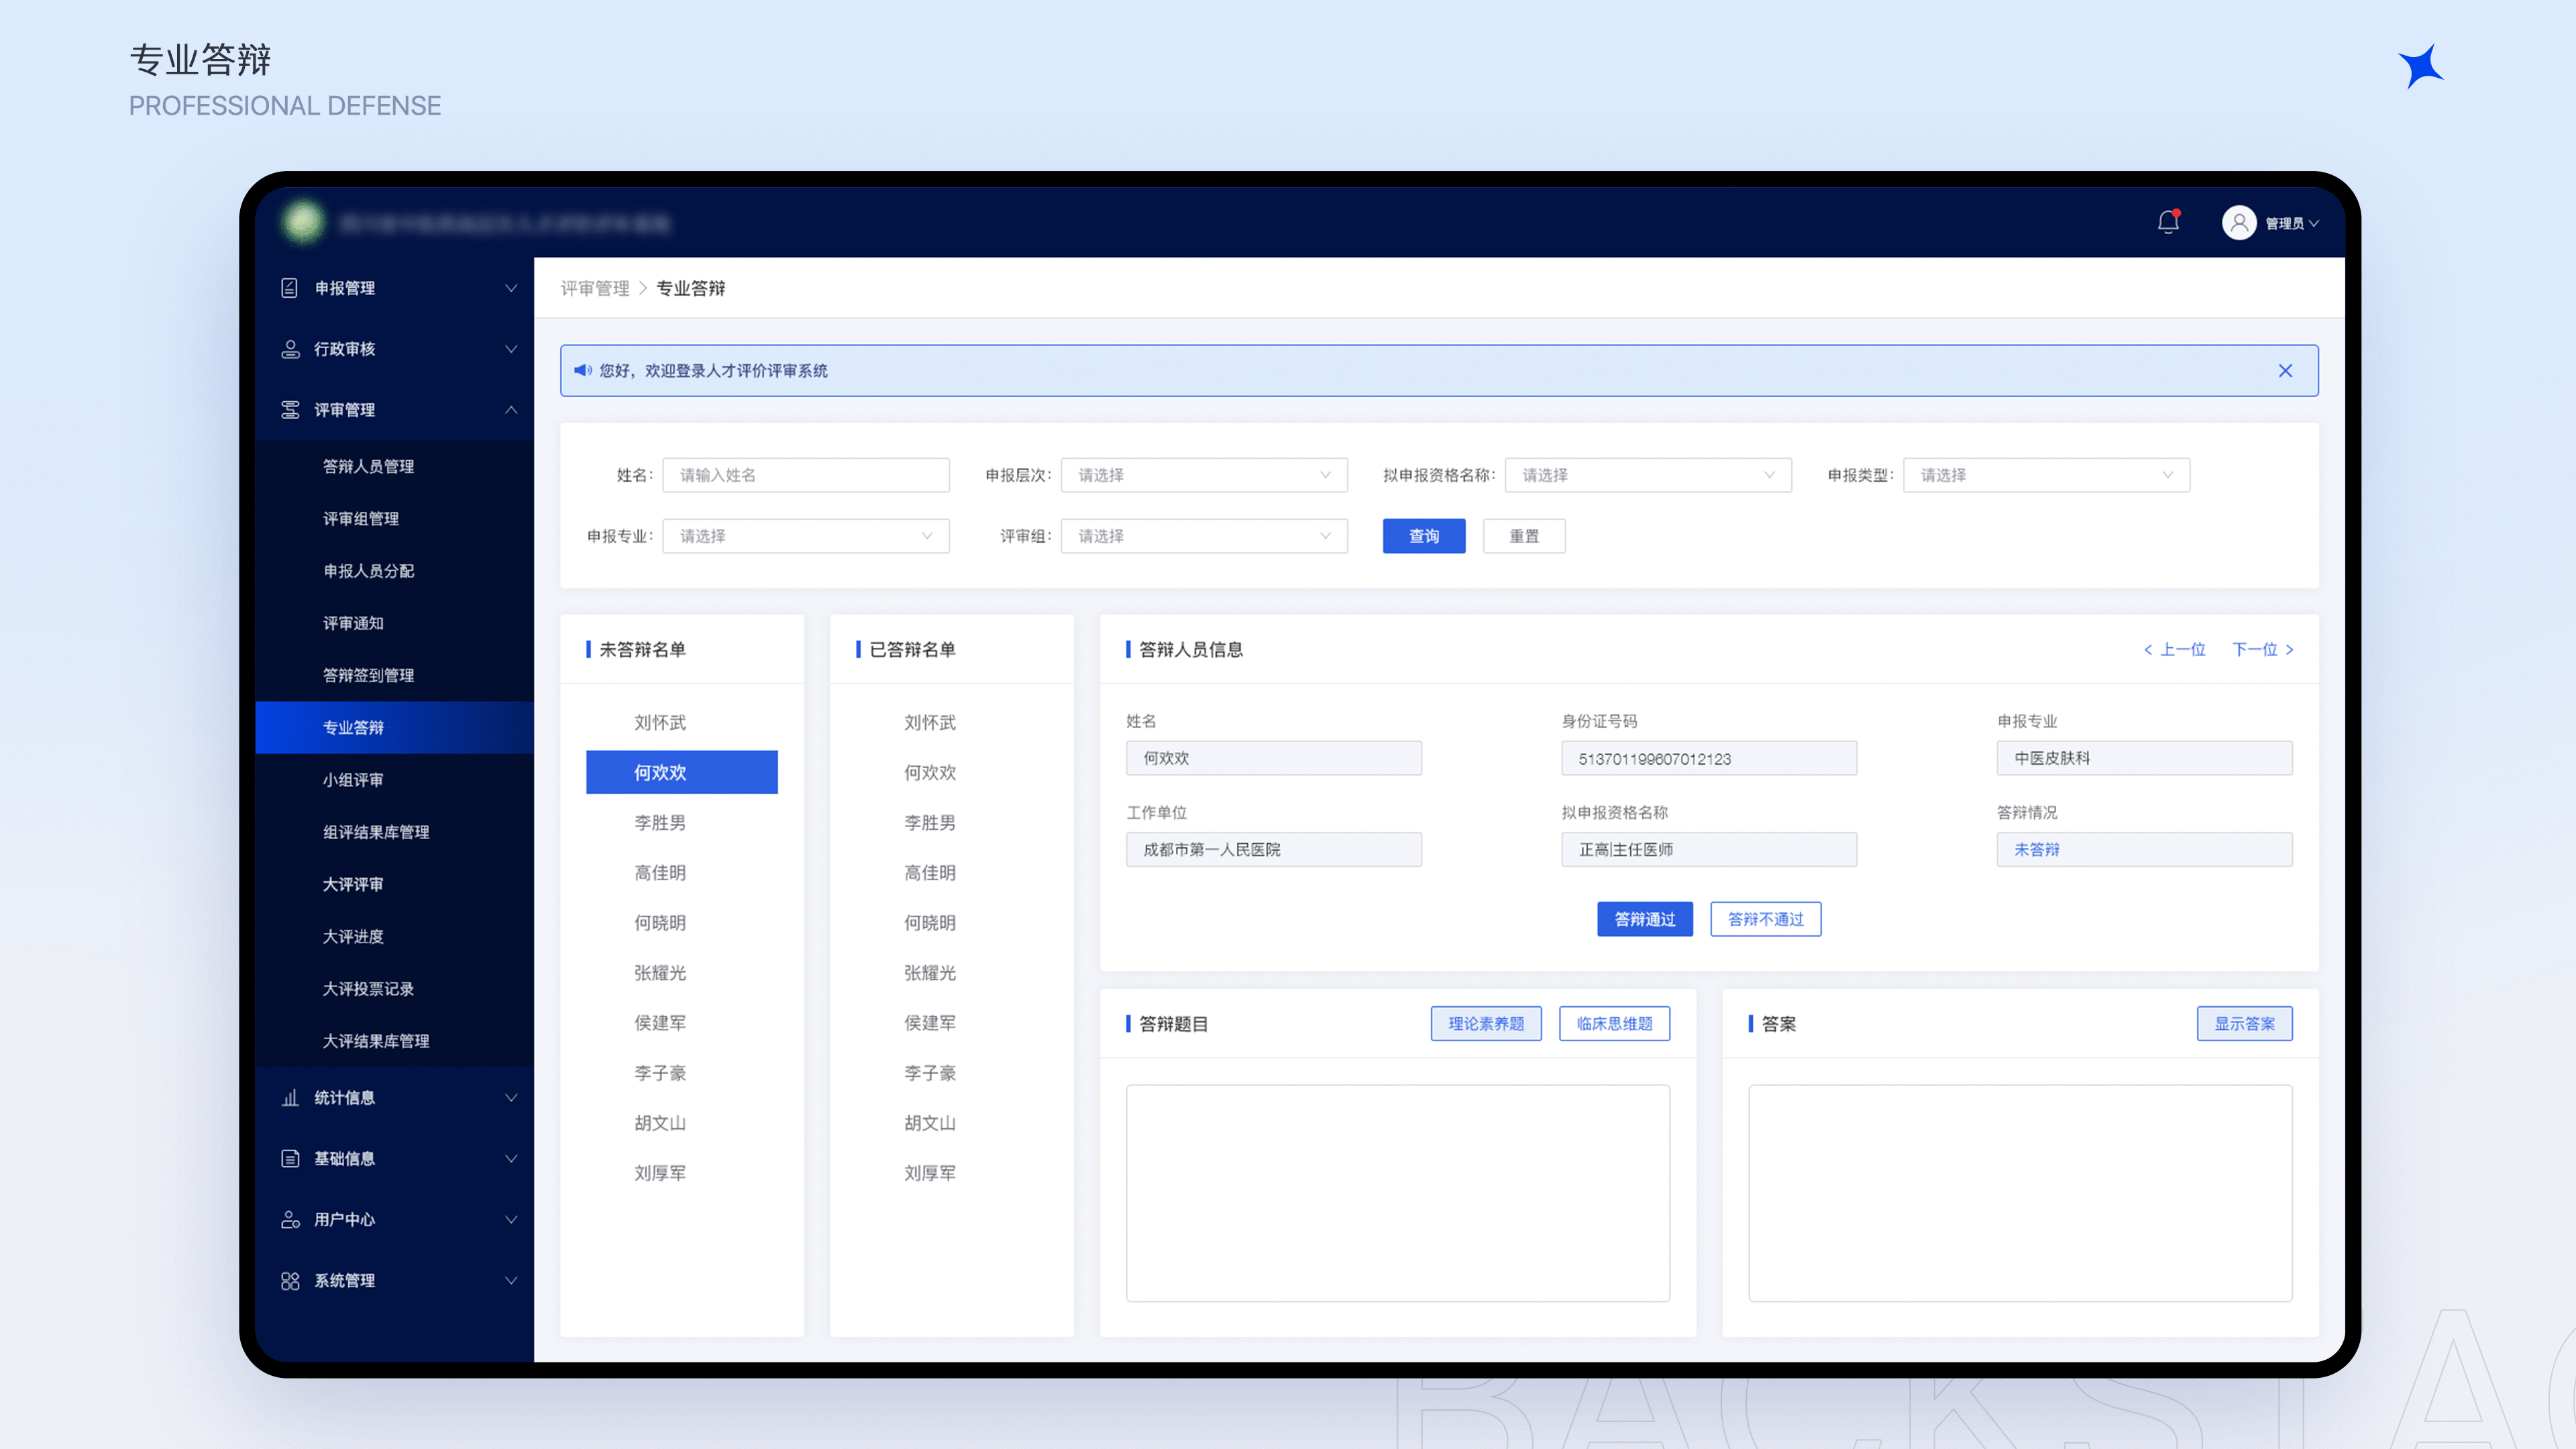
Task: Collapse the 评审管理 sidebar section
Action: 511,410
